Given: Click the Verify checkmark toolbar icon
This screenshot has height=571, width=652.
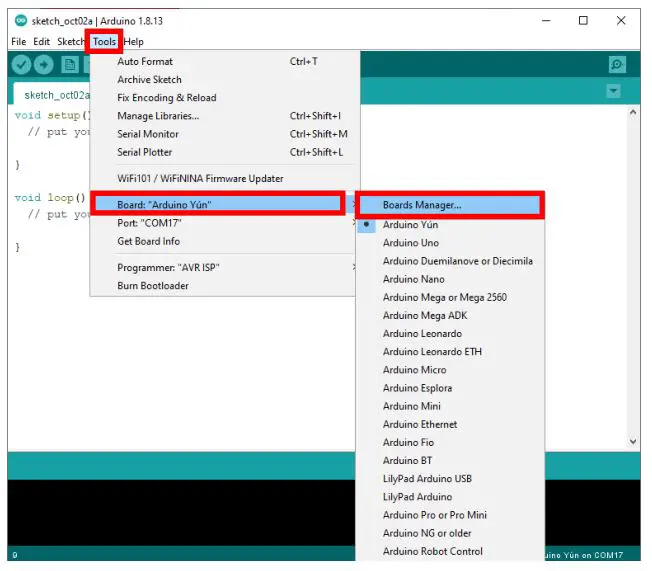Looking at the screenshot, I should point(21,64).
